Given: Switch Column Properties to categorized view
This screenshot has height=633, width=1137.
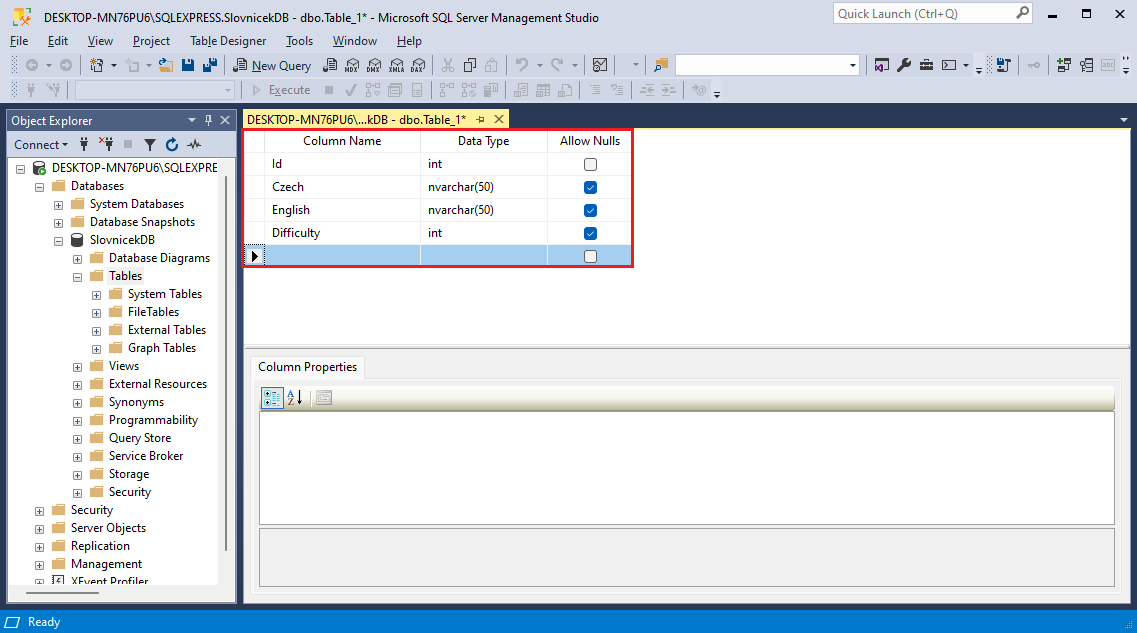Looking at the screenshot, I should tap(271, 397).
